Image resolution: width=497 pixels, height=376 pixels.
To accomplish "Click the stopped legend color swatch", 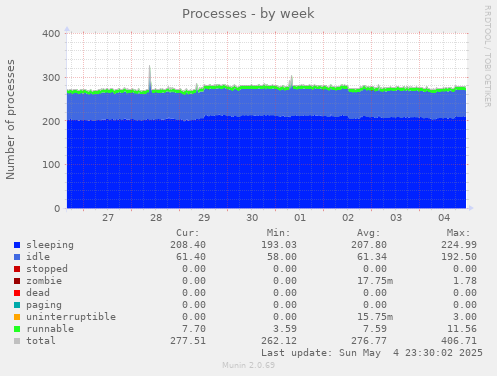I will coord(17,269).
